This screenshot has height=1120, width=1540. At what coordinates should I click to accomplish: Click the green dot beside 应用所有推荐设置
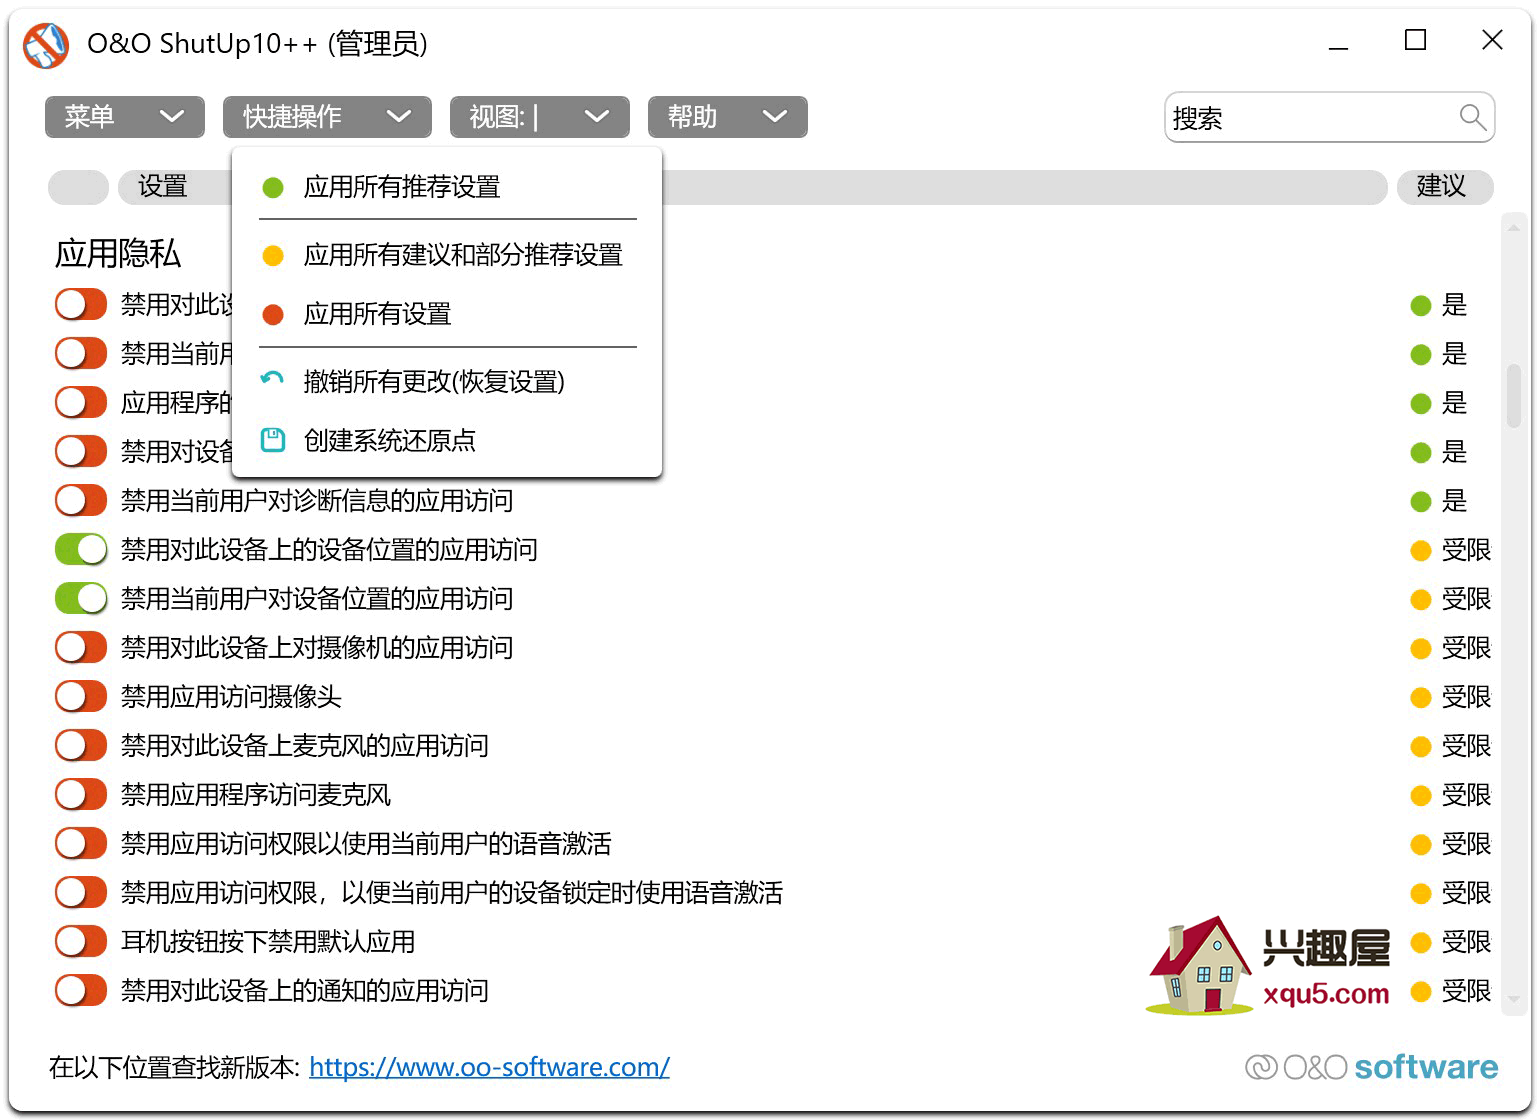[272, 187]
